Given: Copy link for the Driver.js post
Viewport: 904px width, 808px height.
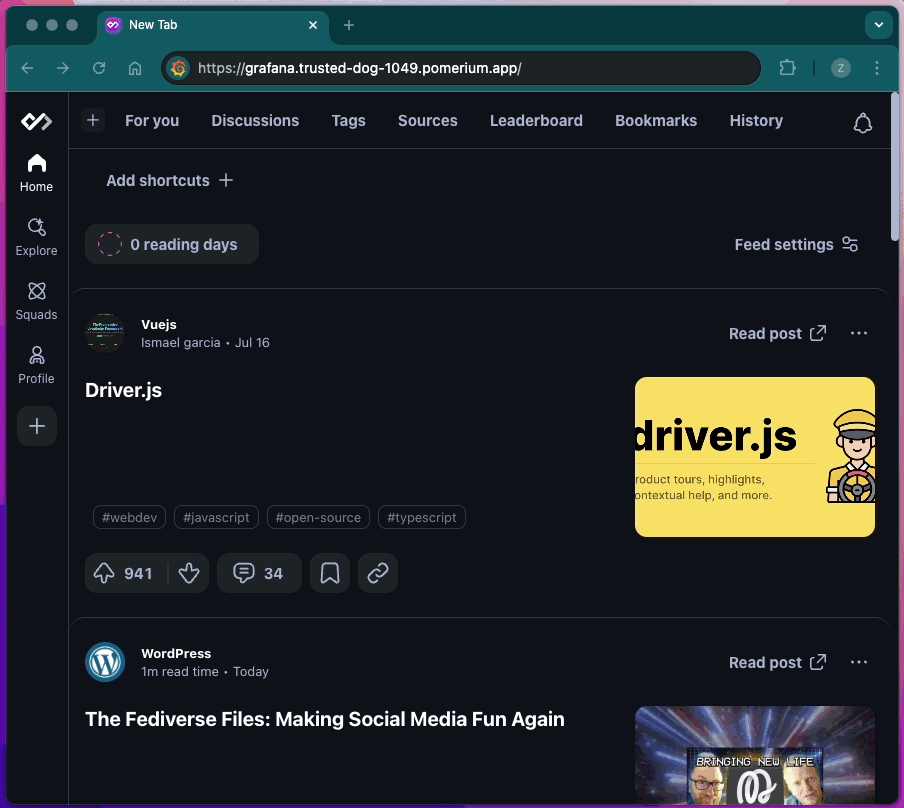Looking at the screenshot, I should coord(378,572).
